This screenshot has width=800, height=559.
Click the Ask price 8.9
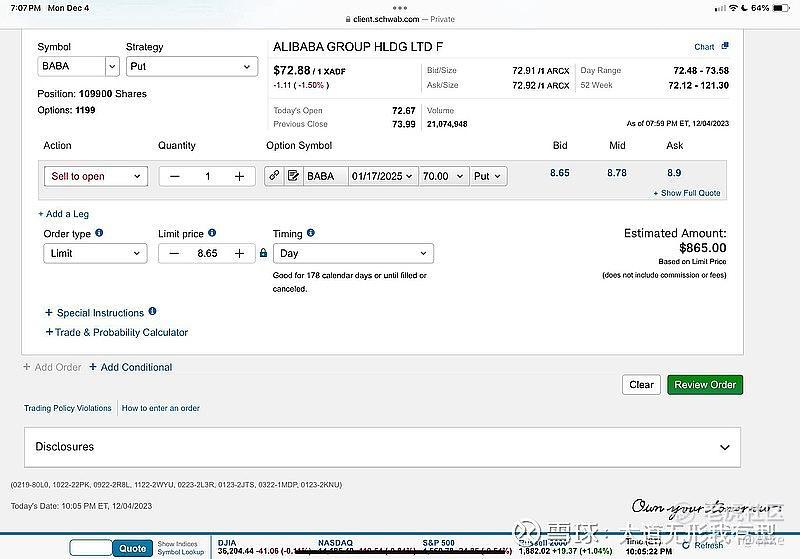point(674,173)
